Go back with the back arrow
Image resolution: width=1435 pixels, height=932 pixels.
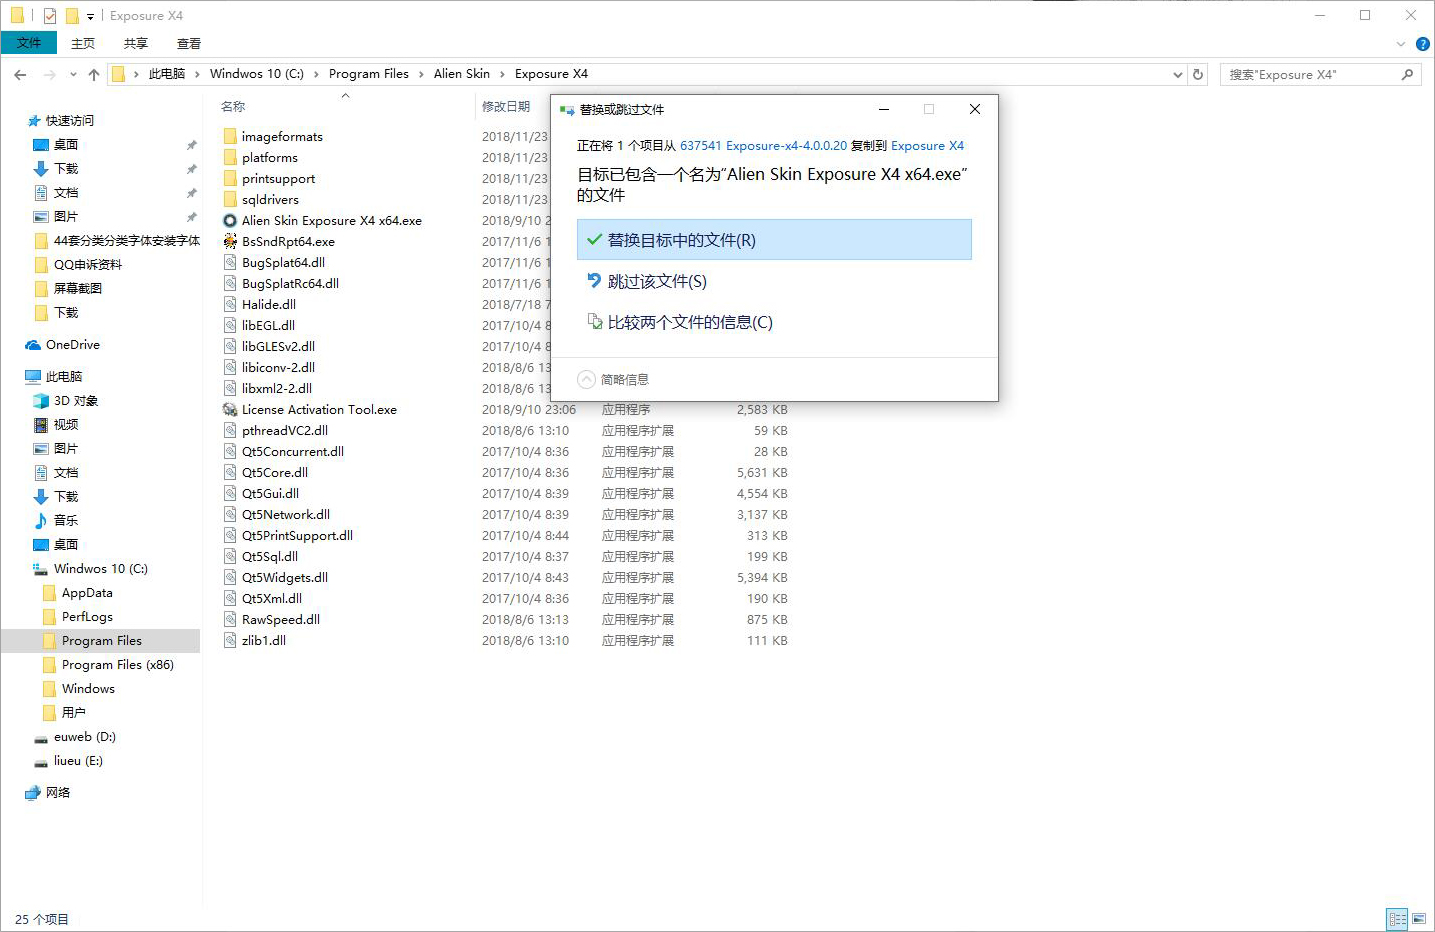click(20, 74)
